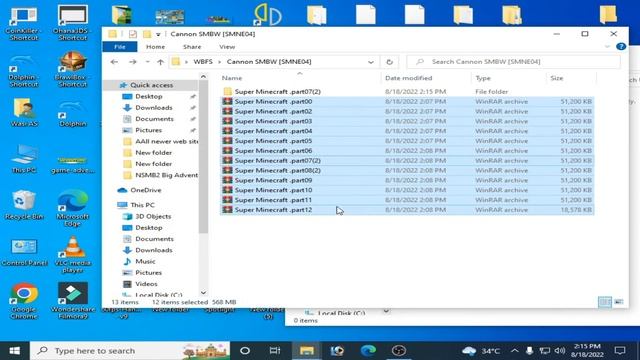Open Downloads under Quick access
The height and width of the screenshot is (360, 640).
click(153, 108)
